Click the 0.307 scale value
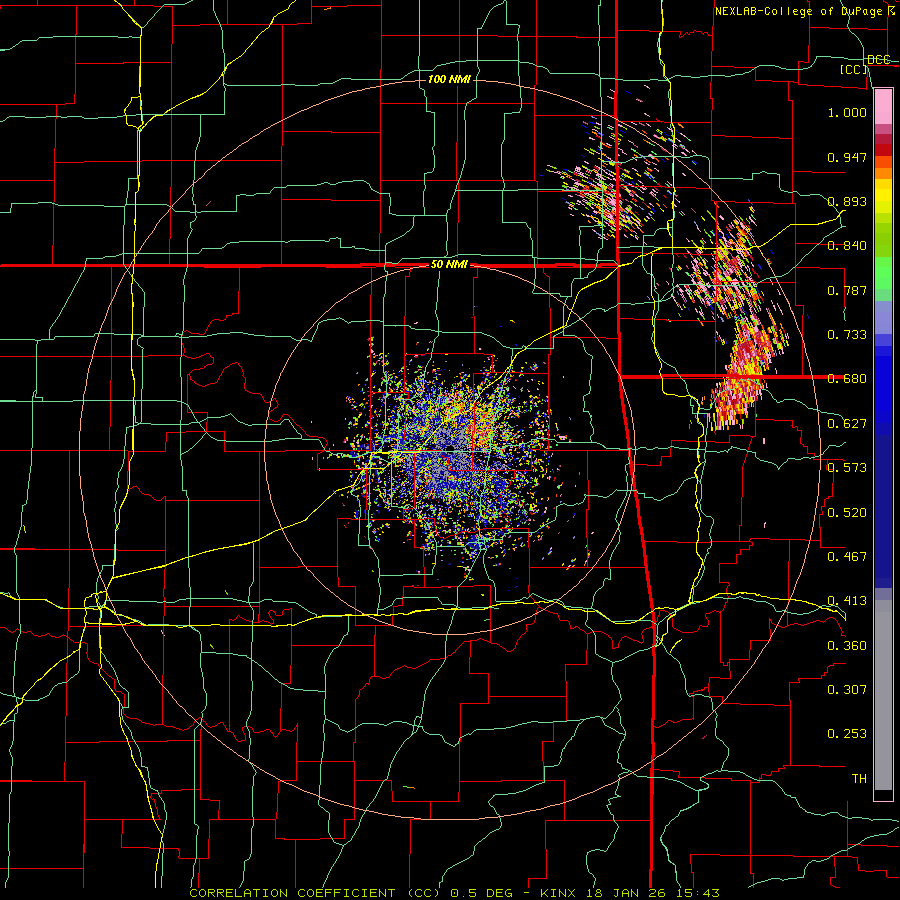The height and width of the screenshot is (900, 900). pos(847,690)
